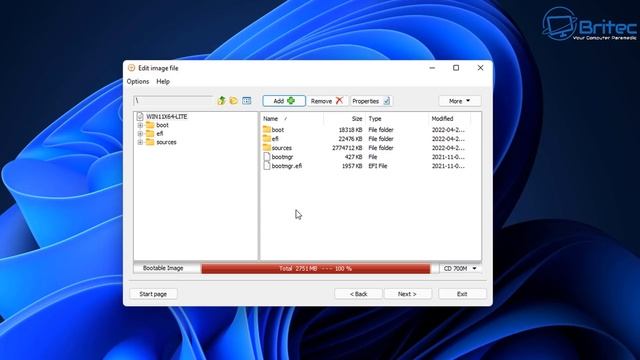Click the app icon in title bar
Screen dimensions: 640x360
pos(131,68)
